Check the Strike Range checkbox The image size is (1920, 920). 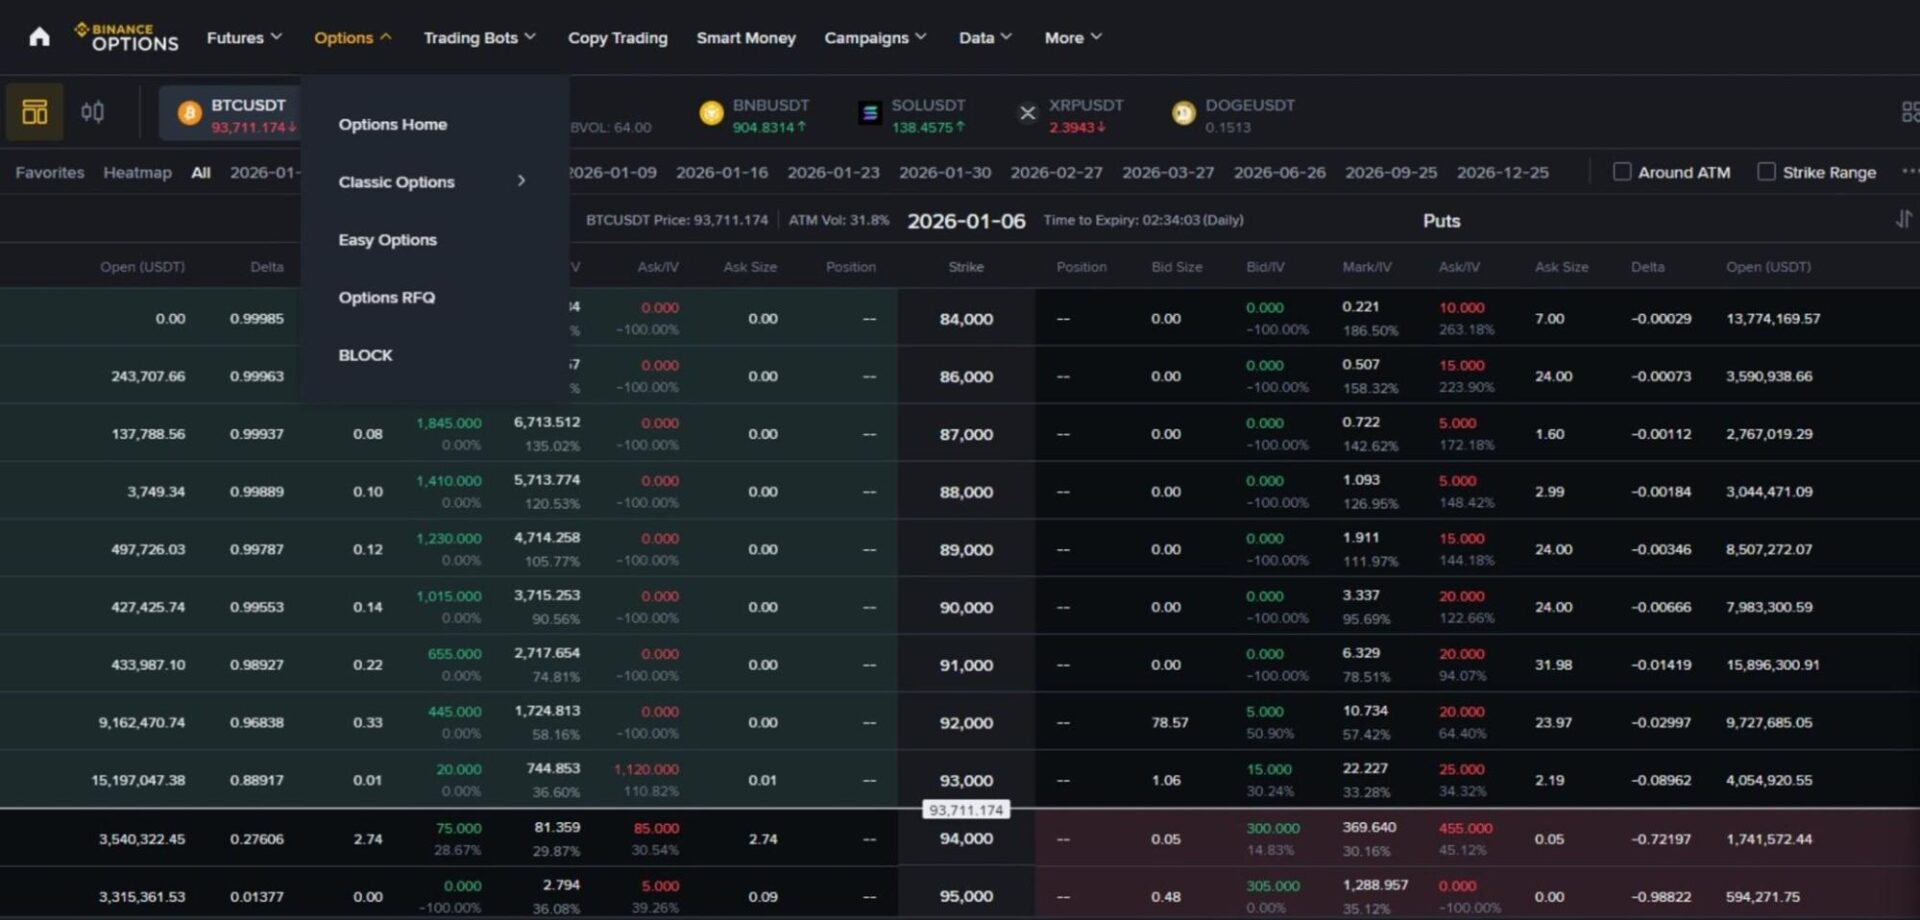pyautogui.click(x=1765, y=171)
